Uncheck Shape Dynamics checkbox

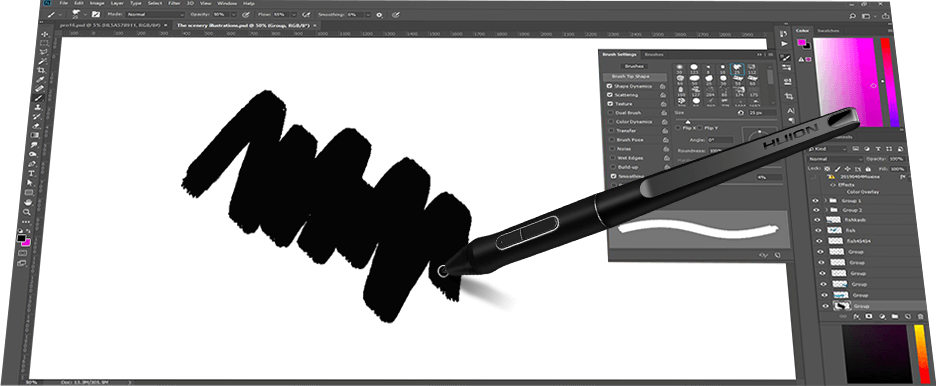609,87
